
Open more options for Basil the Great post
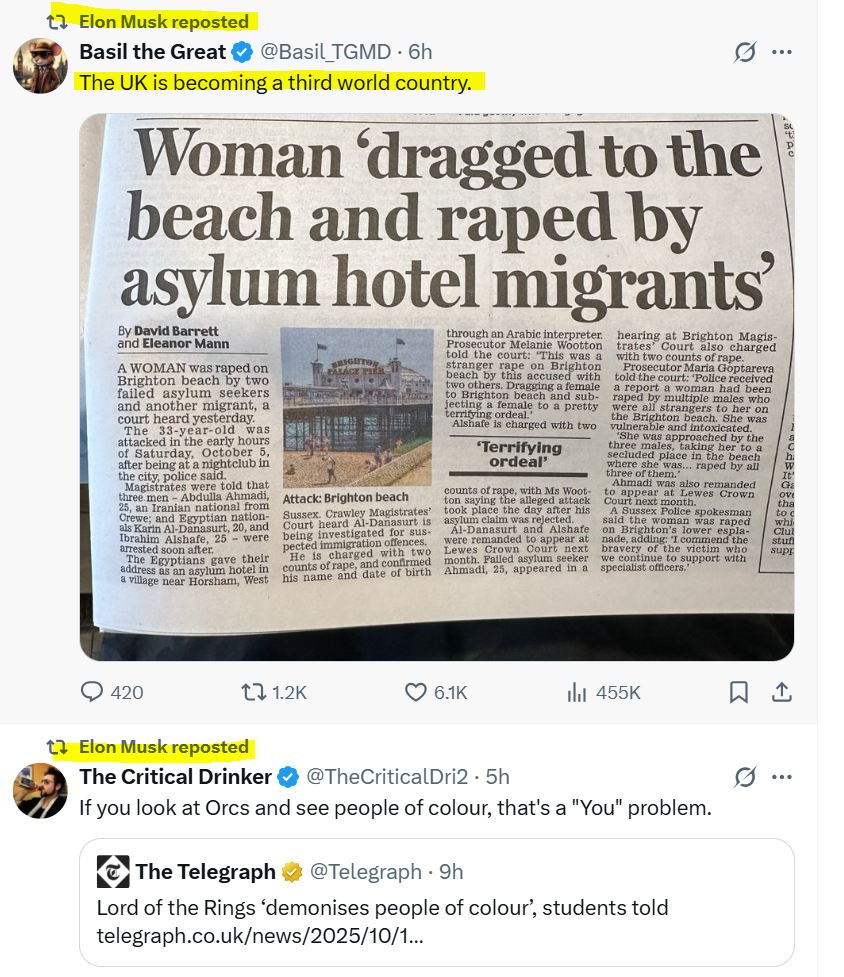coord(782,52)
